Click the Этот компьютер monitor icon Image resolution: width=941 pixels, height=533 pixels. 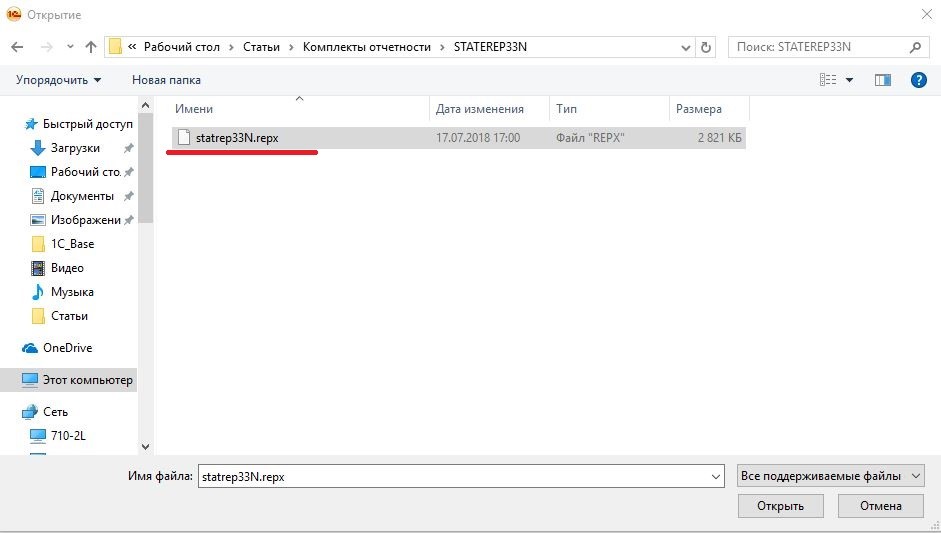tap(30, 380)
